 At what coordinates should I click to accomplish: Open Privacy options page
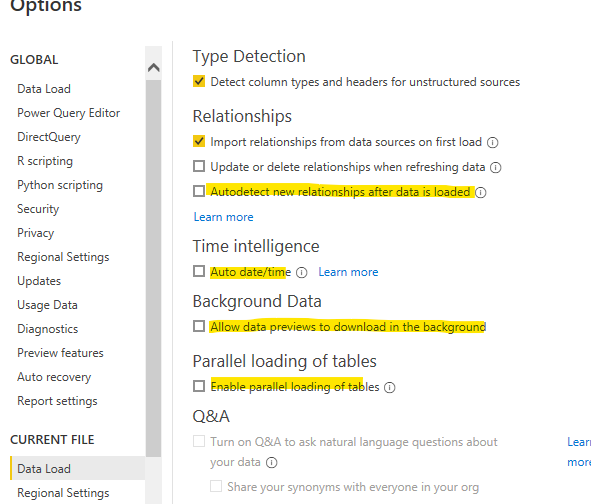point(36,233)
